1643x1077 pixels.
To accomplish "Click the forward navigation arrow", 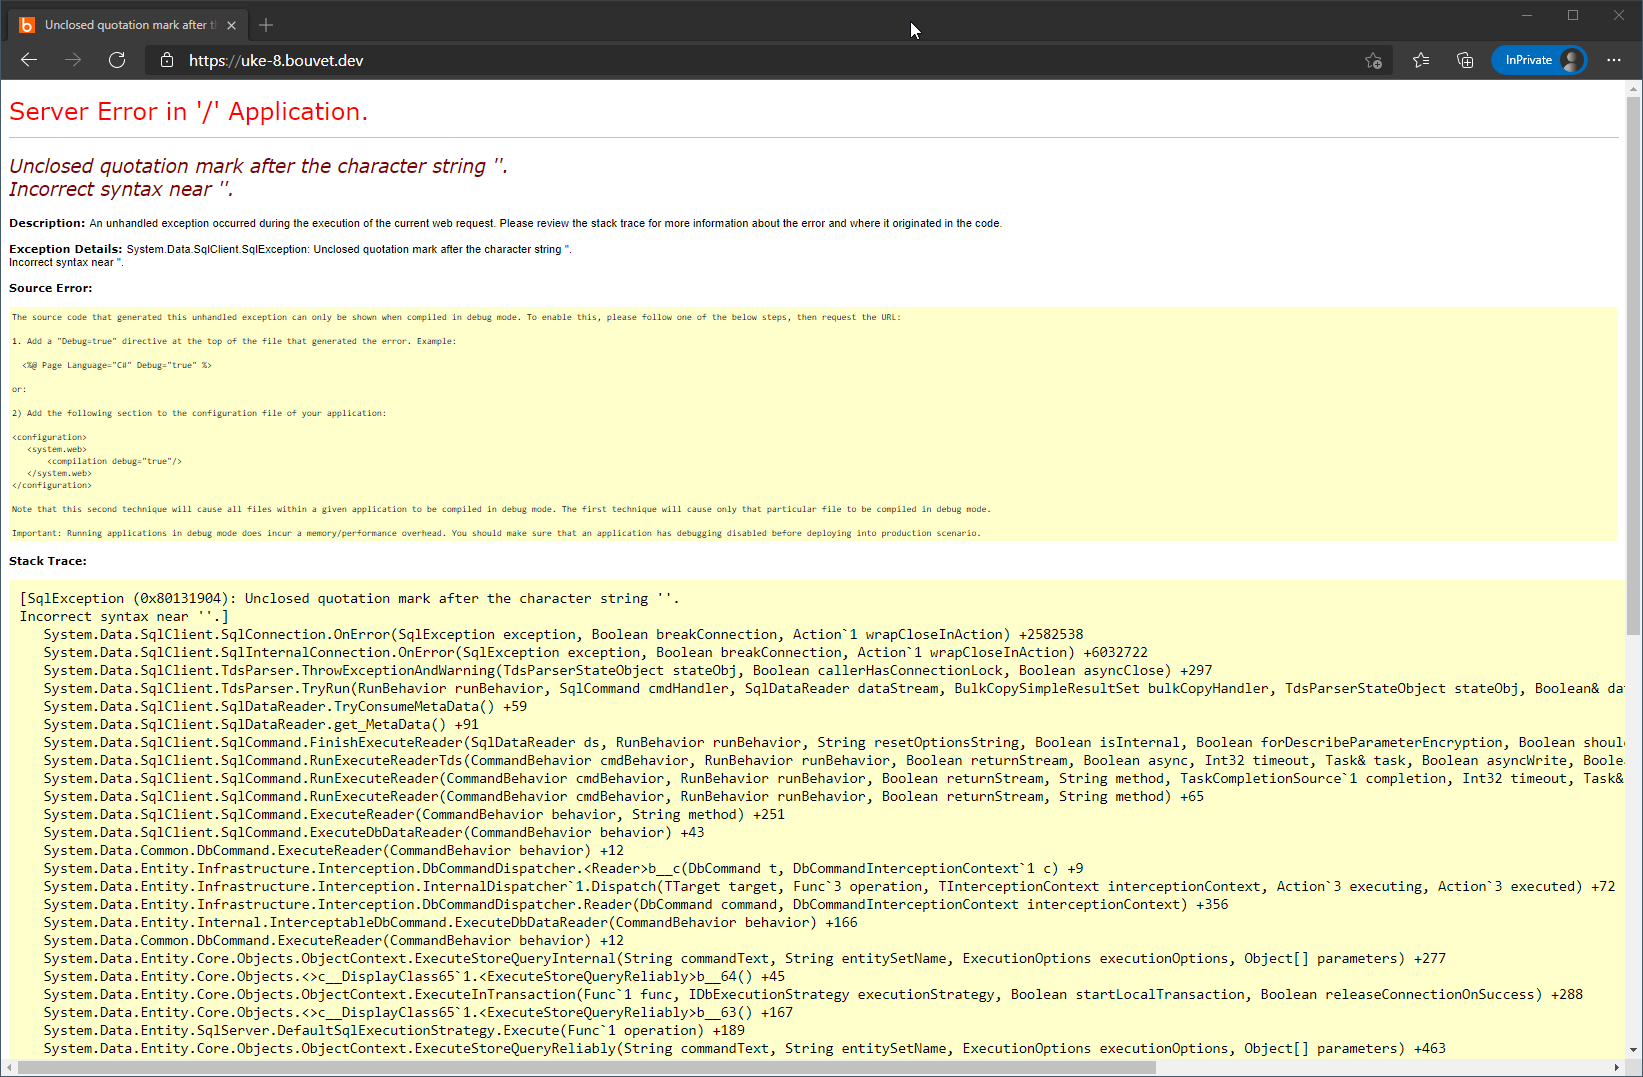I will 73,60.
